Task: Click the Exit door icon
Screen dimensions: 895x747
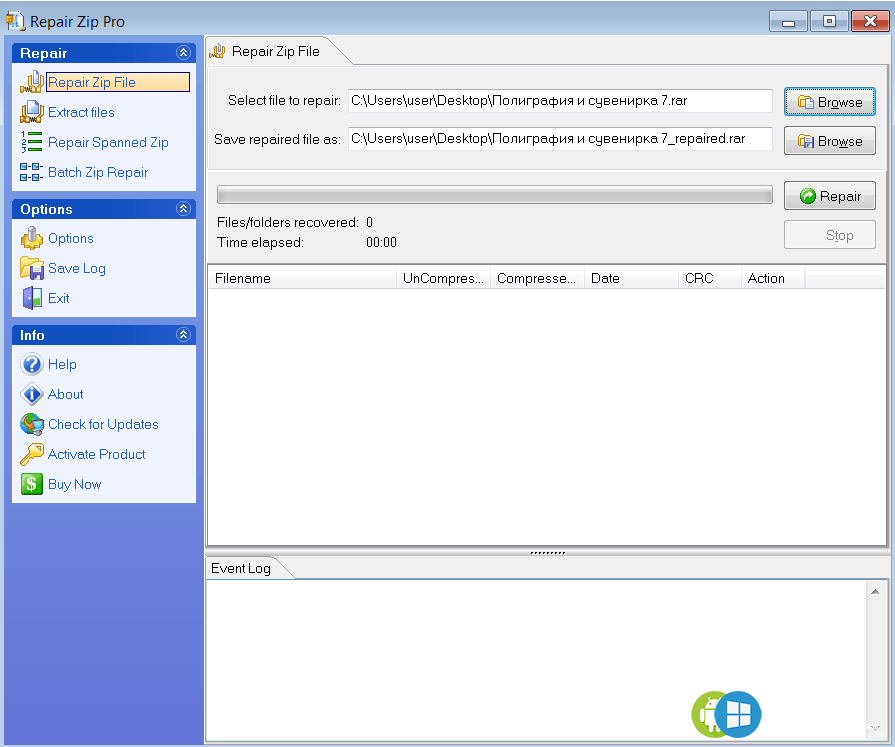Action: coord(32,298)
